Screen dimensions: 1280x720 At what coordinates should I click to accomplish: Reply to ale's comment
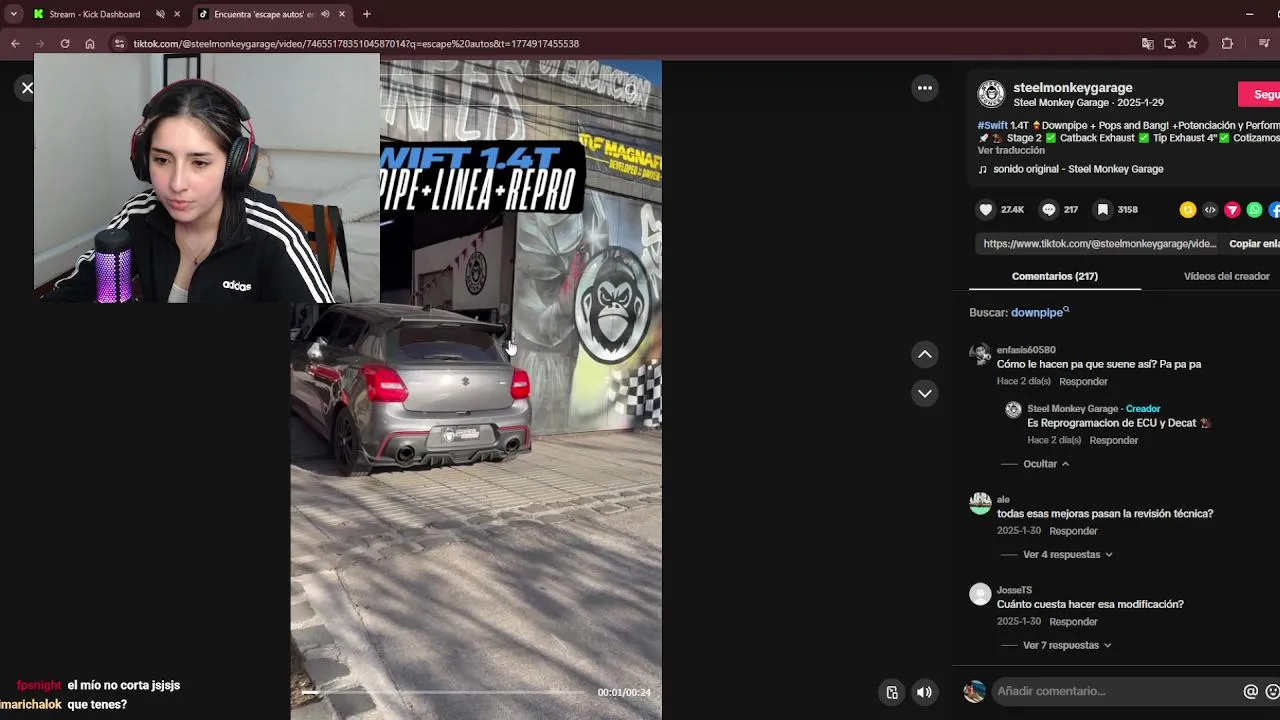[1073, 531]
